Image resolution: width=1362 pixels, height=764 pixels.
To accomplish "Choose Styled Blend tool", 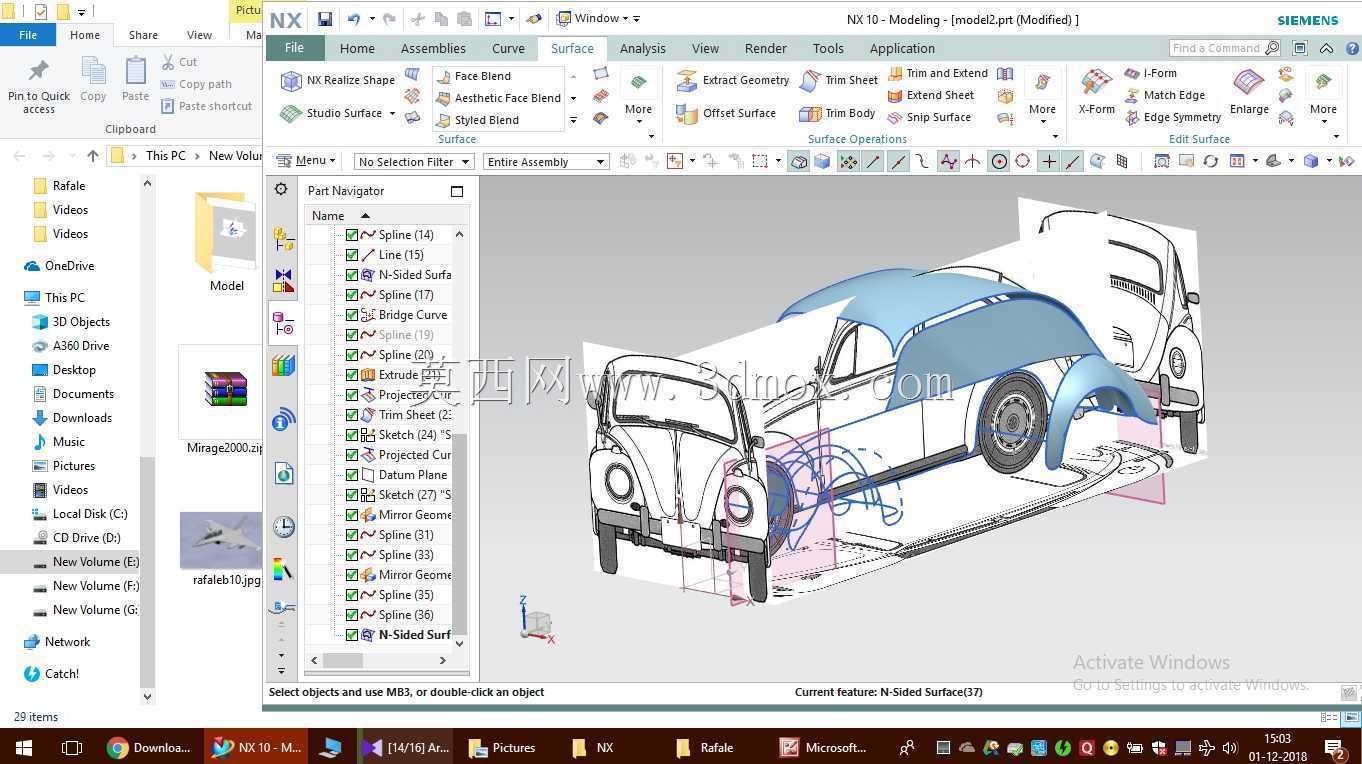I will click(477, 120).
